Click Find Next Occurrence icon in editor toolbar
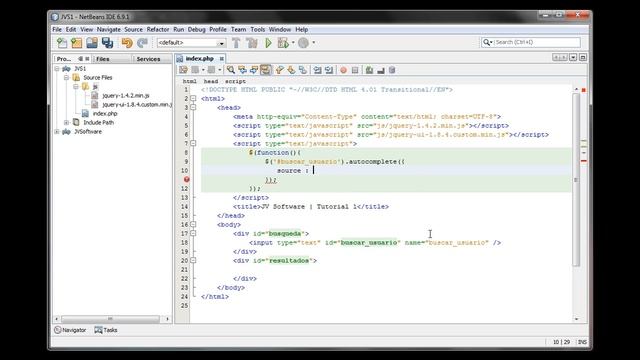Screen dimensions: 640x360 [254, 70]
